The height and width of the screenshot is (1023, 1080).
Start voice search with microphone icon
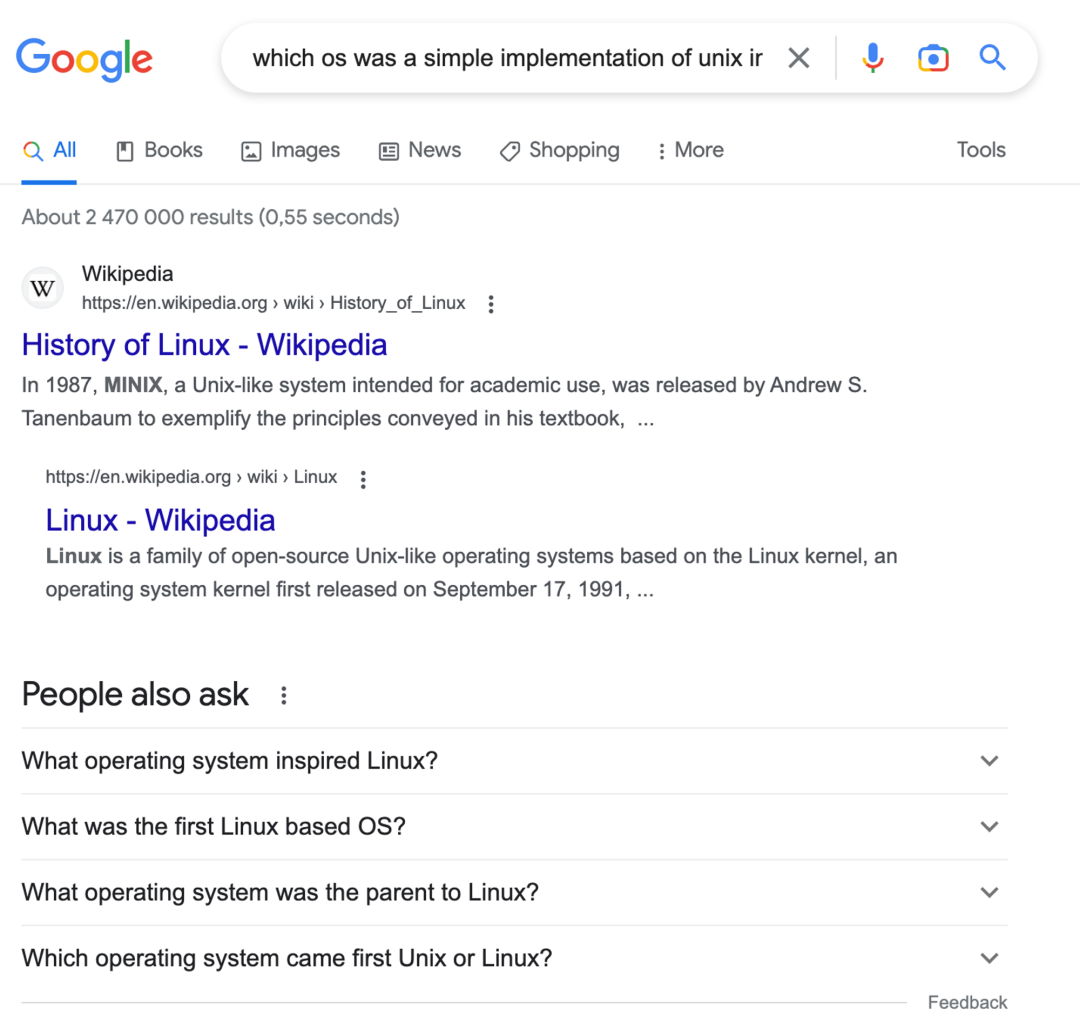tap(873, 58)
